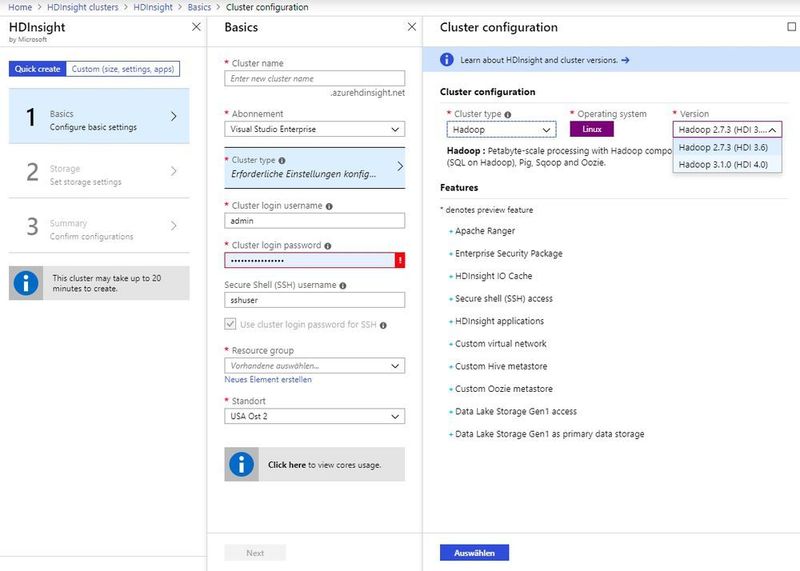The image size is (800, 571).
Task: Click the Enterprise Security Package feature
Action: [509, 254]
